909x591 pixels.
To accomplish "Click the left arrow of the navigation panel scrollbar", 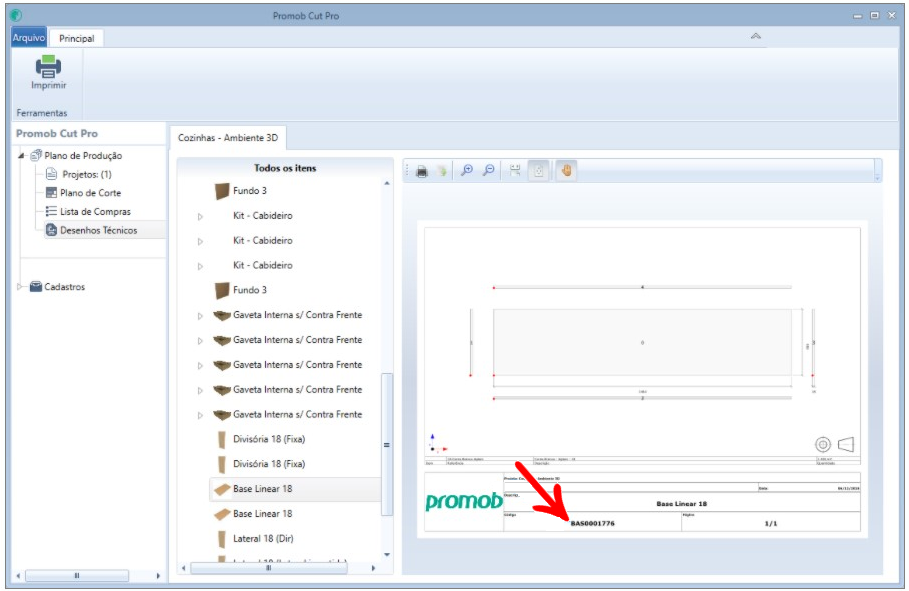I will [19, 576].
